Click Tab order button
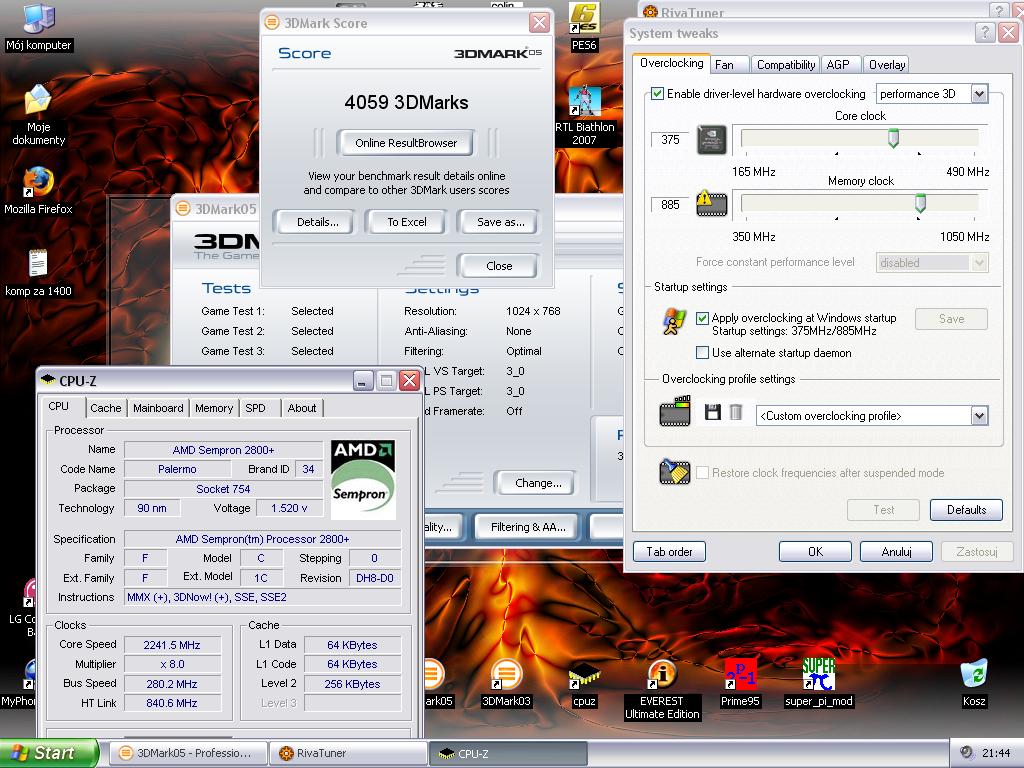The height and width of the screenshot is (768, 1024). (669, 552)
